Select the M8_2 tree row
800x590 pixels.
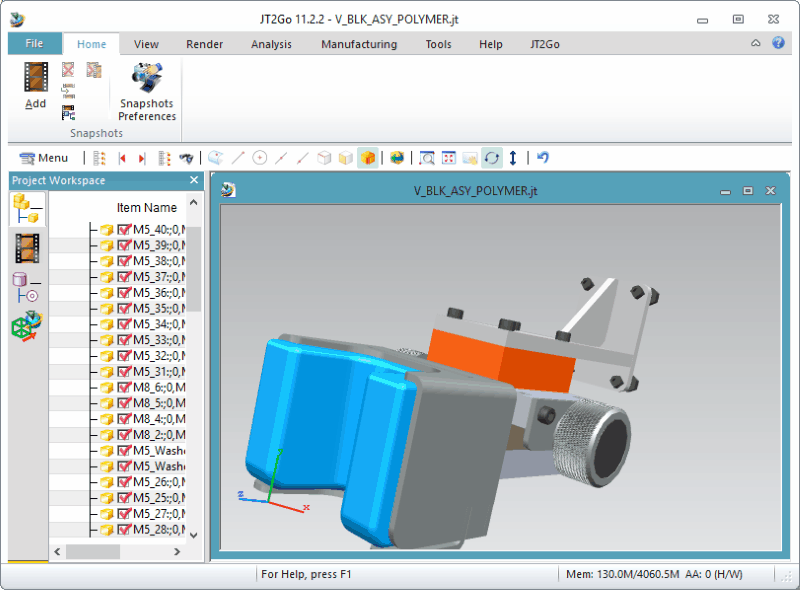tap(117, 435)
